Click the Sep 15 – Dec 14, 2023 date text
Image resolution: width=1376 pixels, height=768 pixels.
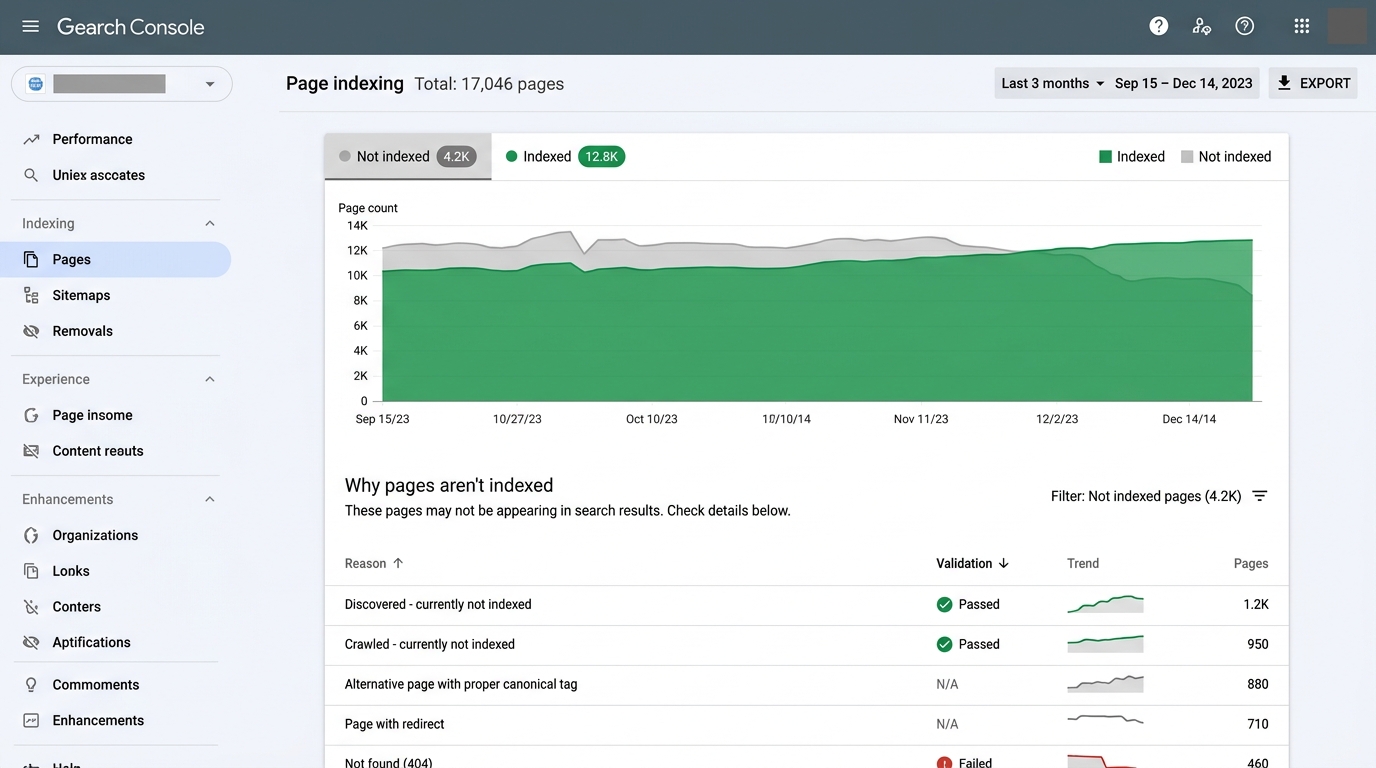[x=1184, y=83]
